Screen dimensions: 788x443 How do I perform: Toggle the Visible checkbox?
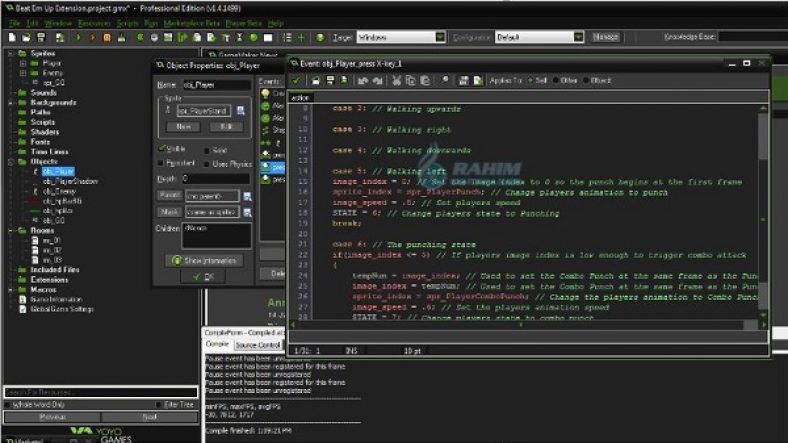click(163, 148)
